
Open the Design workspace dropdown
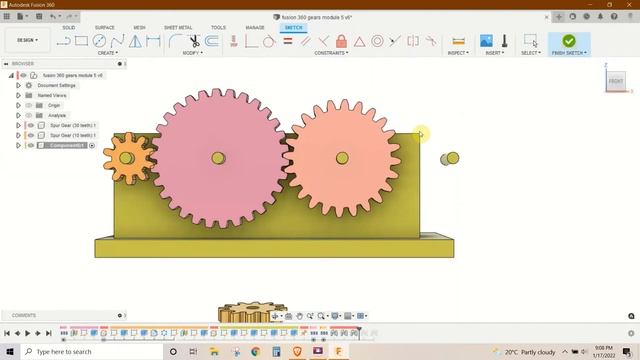coord(27,40)
